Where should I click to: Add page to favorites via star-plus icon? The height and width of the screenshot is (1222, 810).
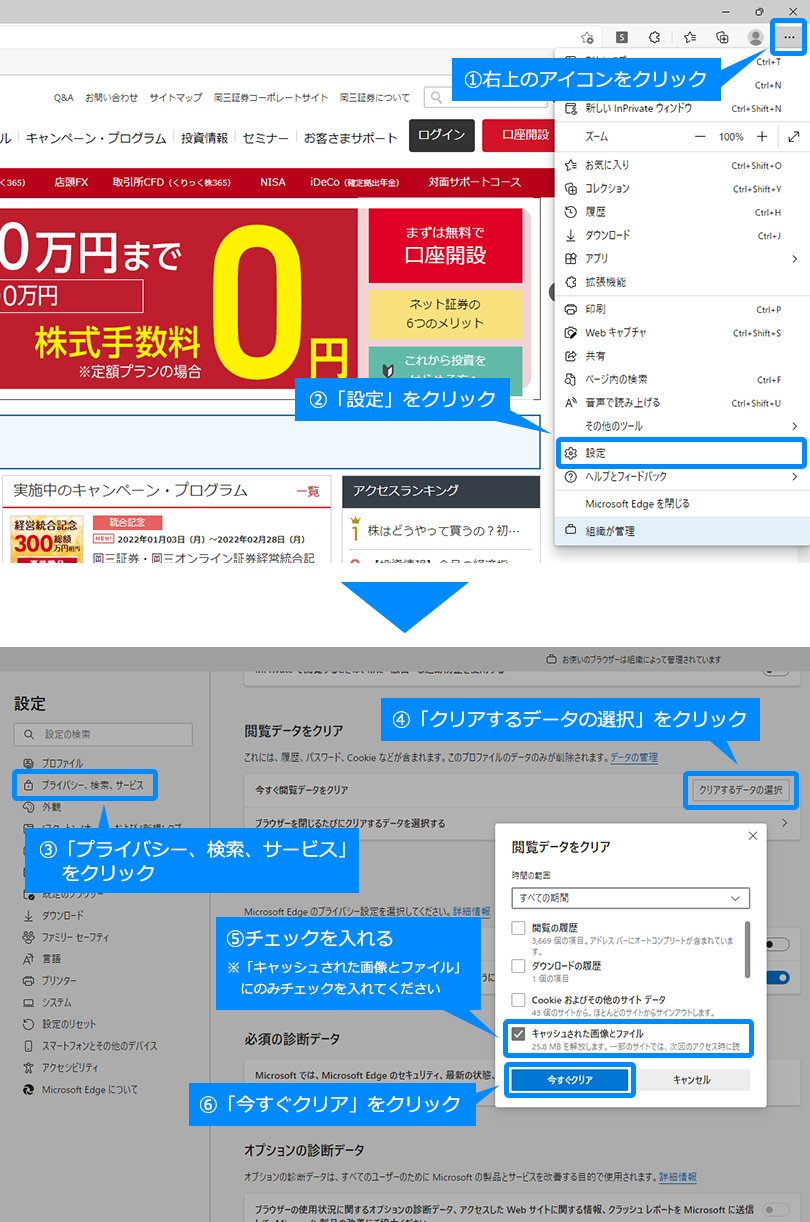coord(587,37)
